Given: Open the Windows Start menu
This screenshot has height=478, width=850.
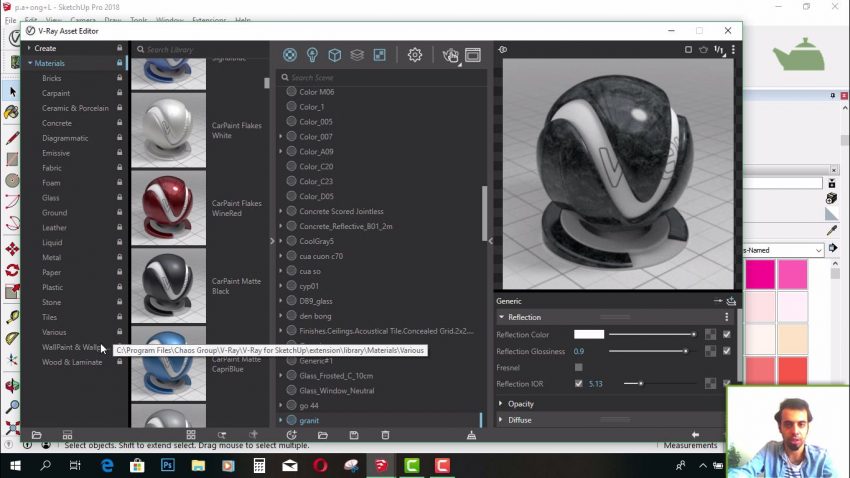Looking at the screenshot, I should pos(15,466).
